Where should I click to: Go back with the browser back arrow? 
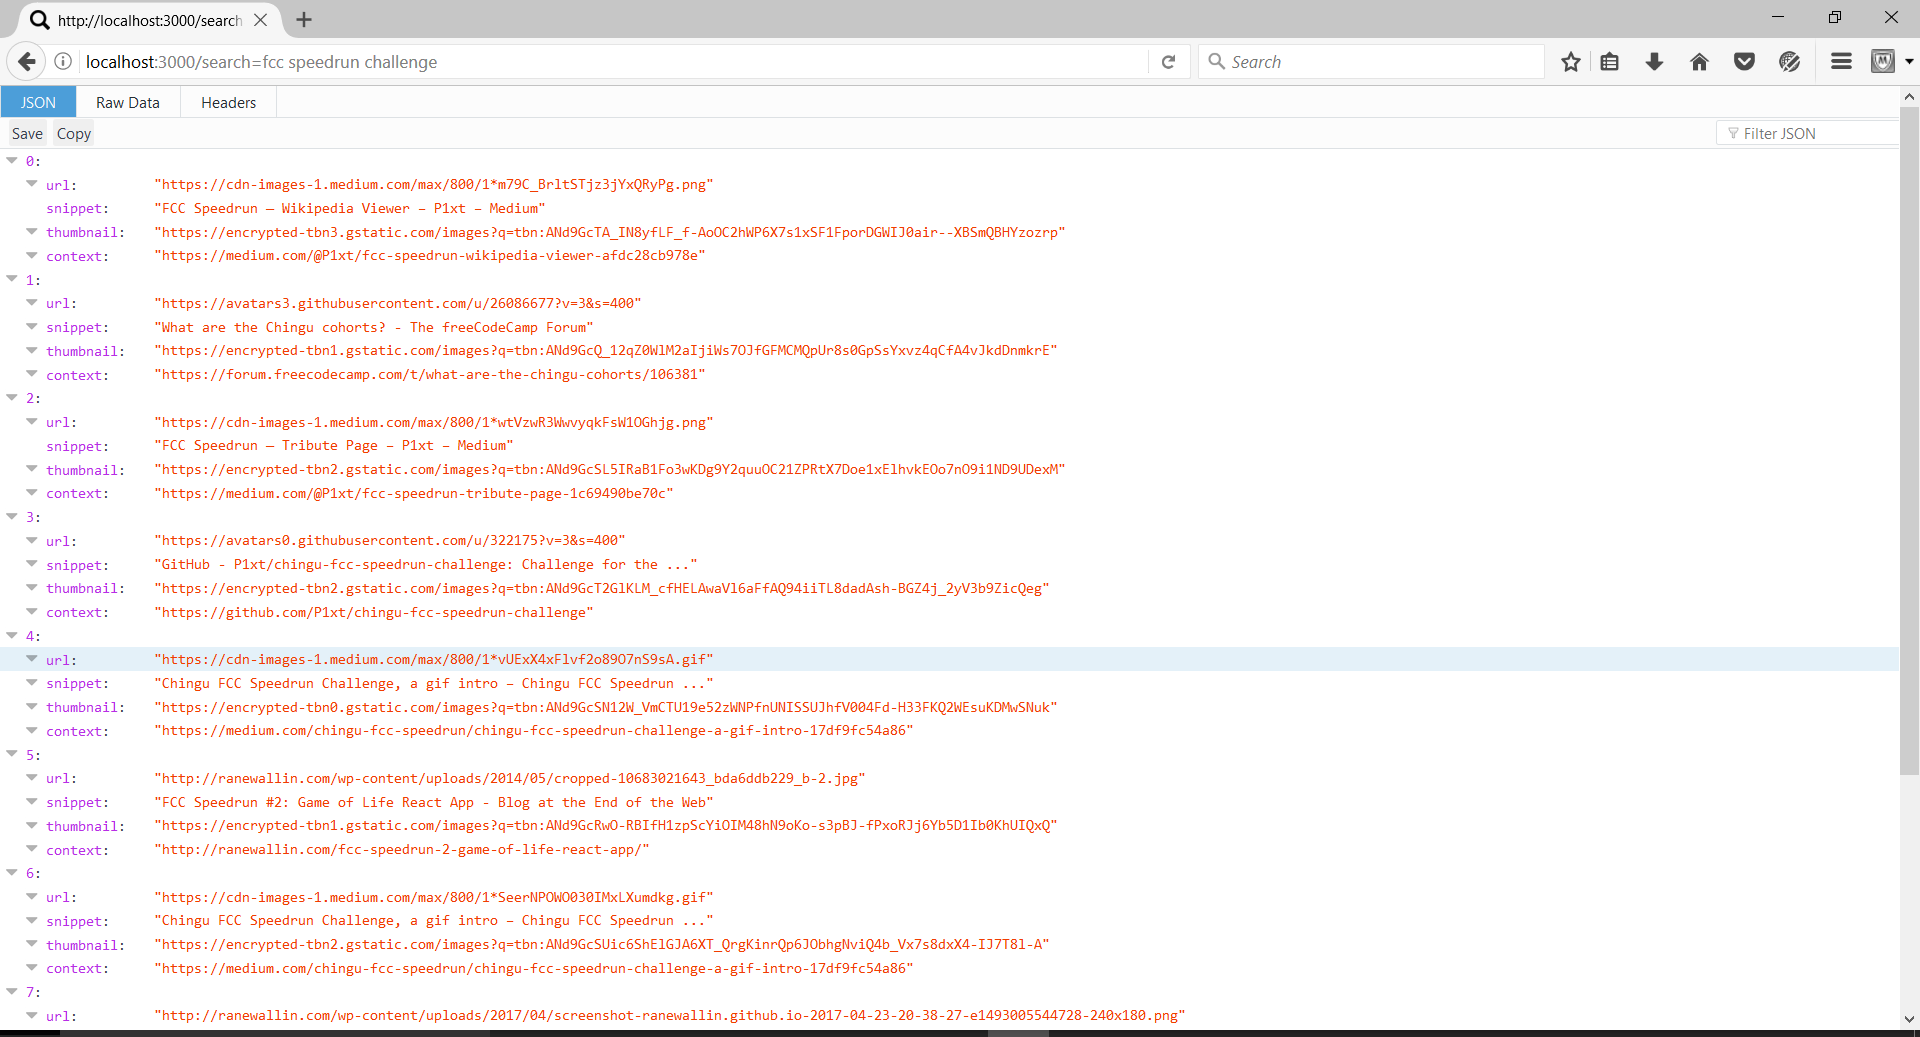pos(27,62)
